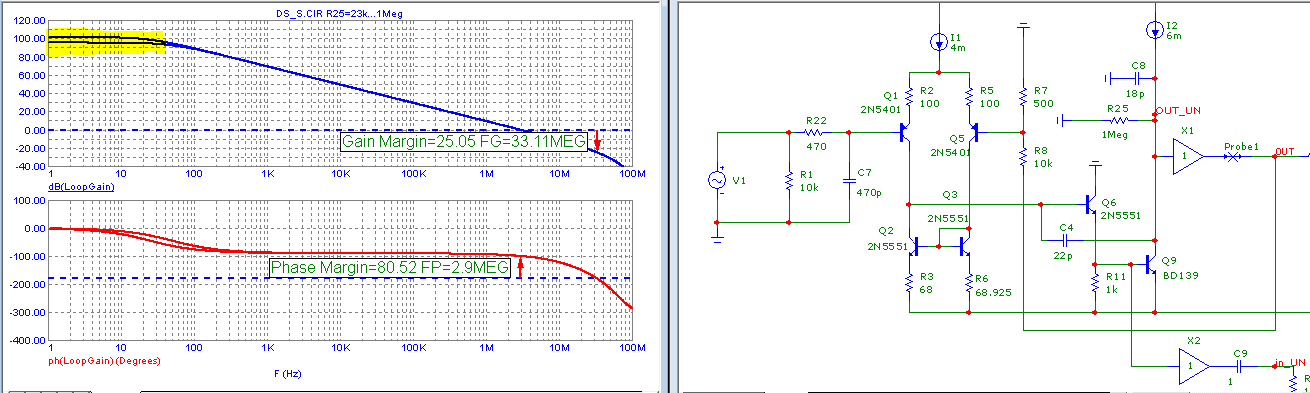1310x393 pixels.
Task: Click the Gain Margin=25.05 annotation tag
Action: [x=463, y=143]
